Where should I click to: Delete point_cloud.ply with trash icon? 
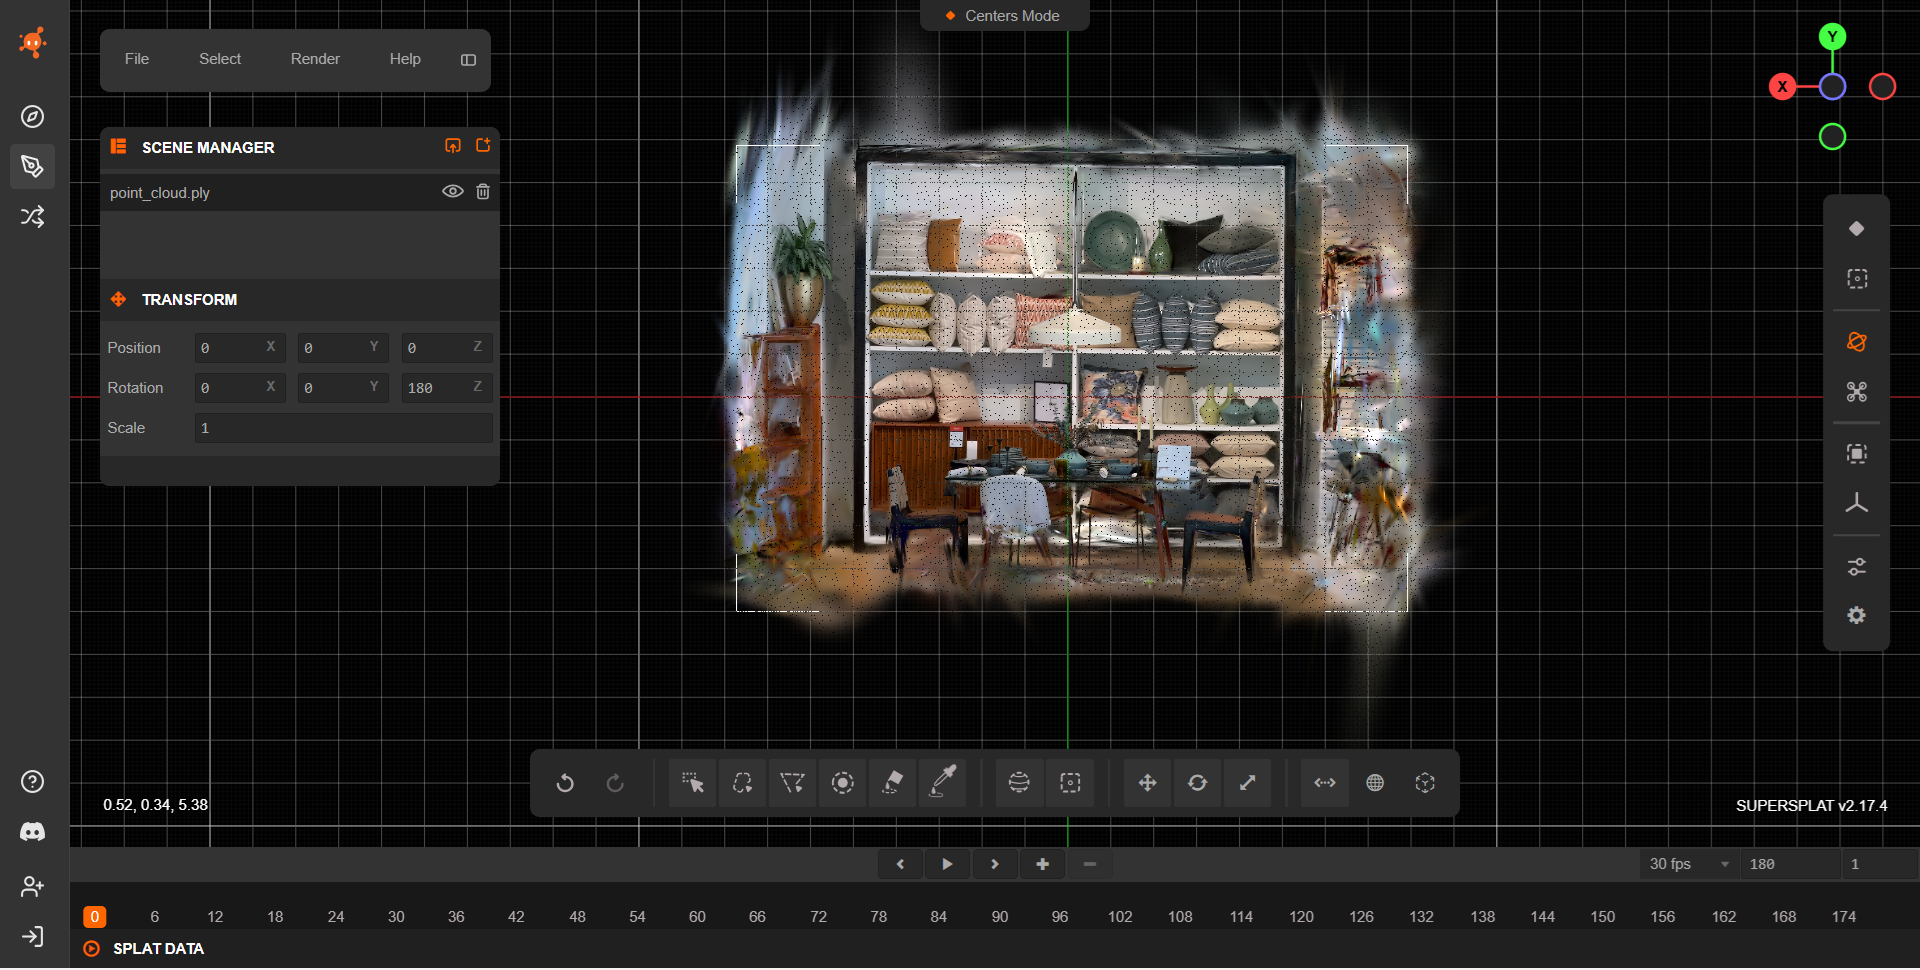pos(483,191)
